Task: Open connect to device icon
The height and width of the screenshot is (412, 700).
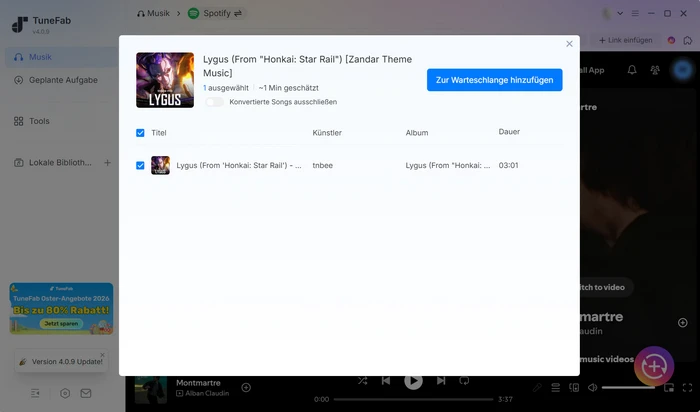Action: 574,387
